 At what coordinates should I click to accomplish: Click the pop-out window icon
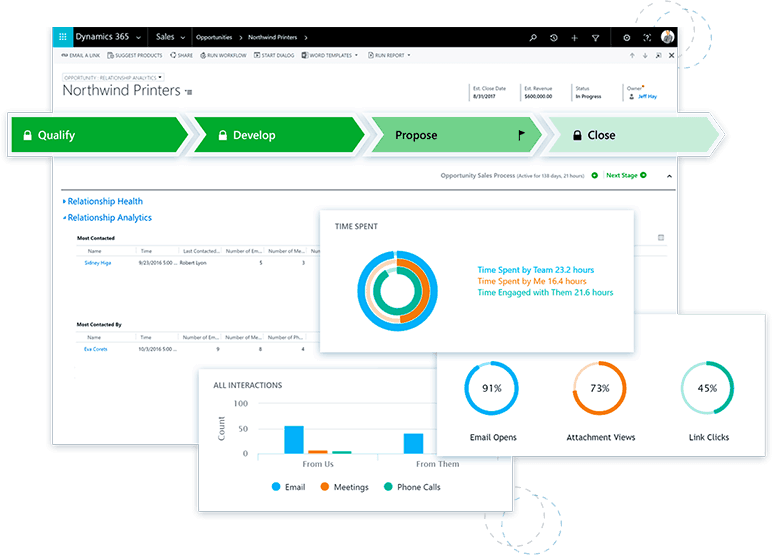[x=658, y=56]
